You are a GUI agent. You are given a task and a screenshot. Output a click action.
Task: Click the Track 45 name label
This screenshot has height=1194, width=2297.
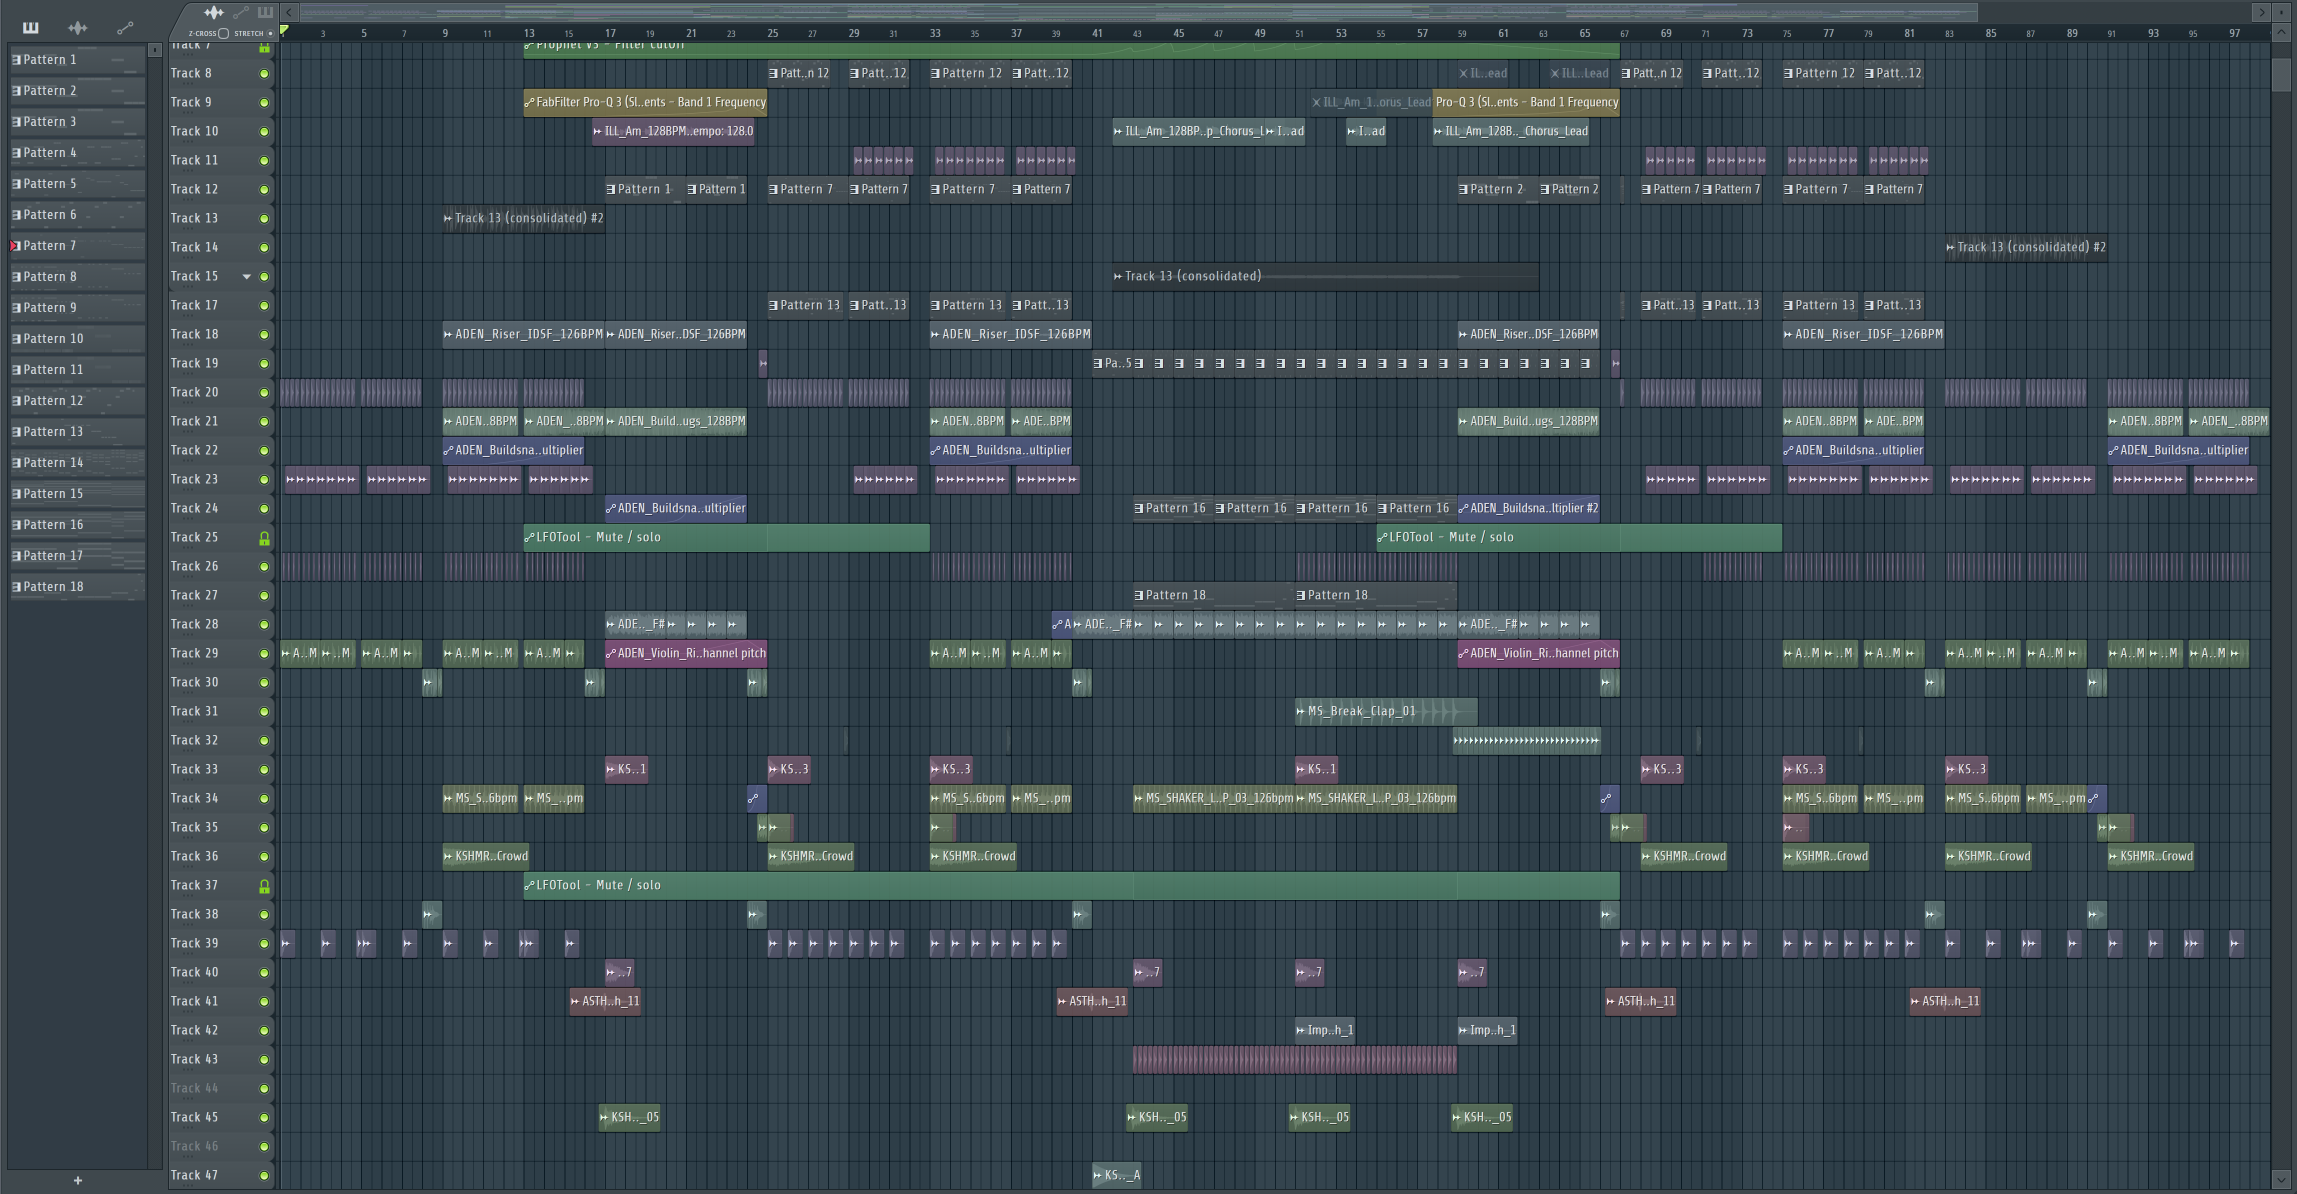(194, 1117)
